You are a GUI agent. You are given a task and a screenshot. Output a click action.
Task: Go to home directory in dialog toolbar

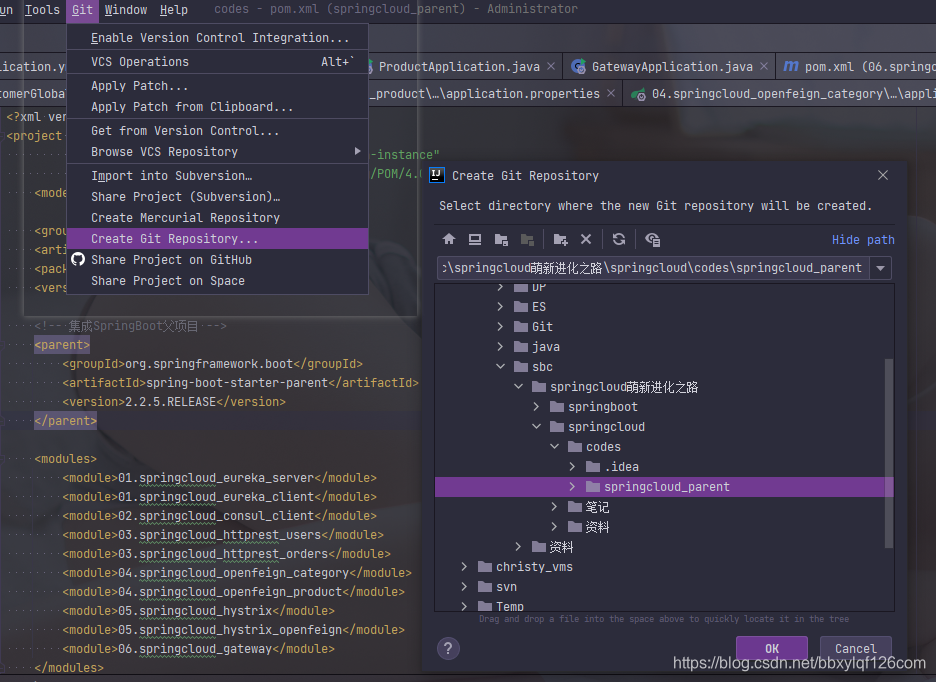click(x=449, y=239)
